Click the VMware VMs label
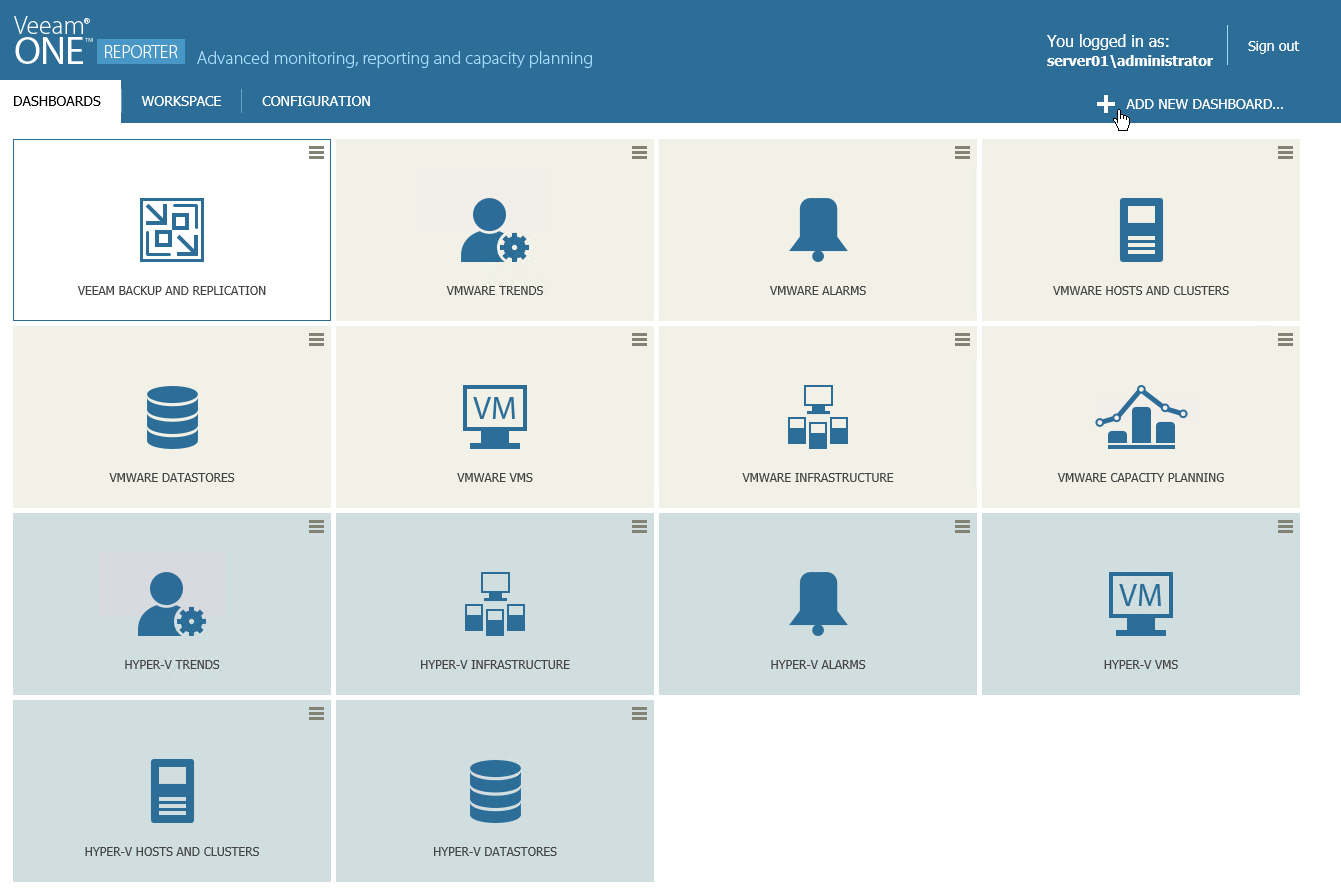 coord(495,478)
